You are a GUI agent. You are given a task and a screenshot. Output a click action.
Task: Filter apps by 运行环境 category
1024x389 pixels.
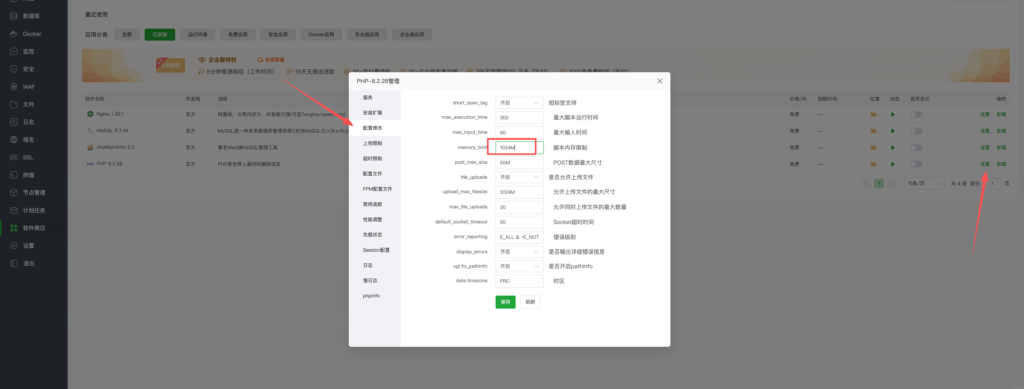pyautogui.click(x=197, y=35)
